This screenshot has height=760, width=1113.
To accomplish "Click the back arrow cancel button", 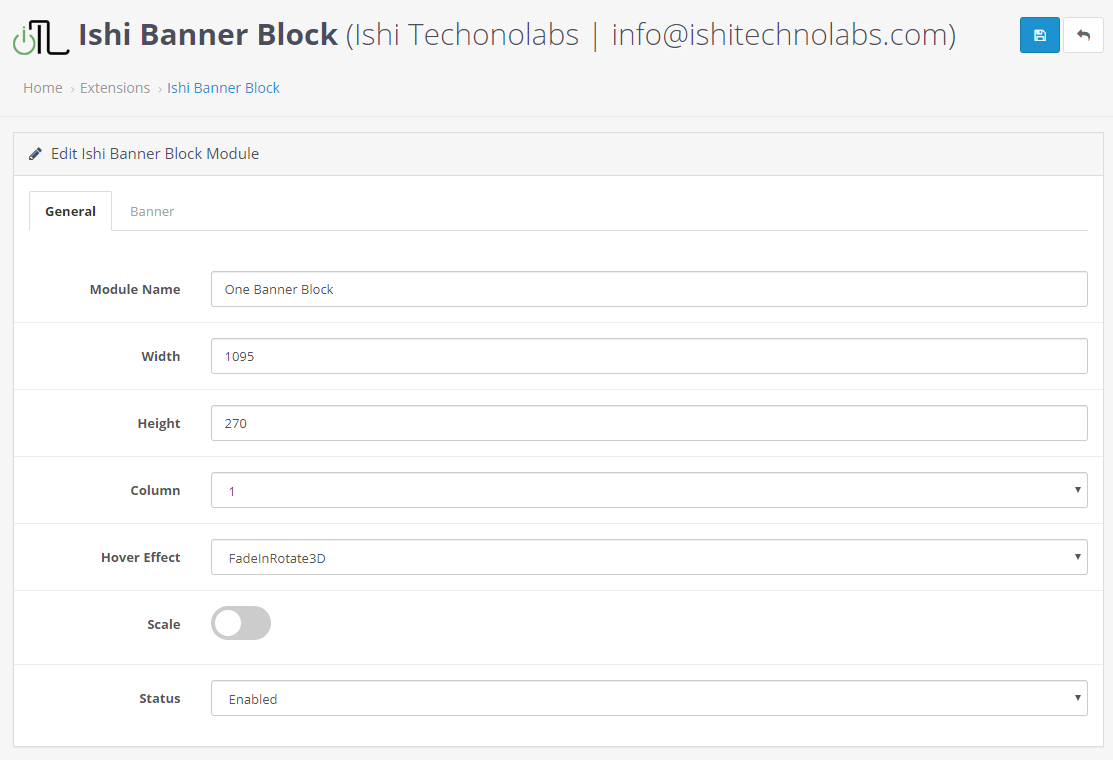I will (x=1083, y=35).
